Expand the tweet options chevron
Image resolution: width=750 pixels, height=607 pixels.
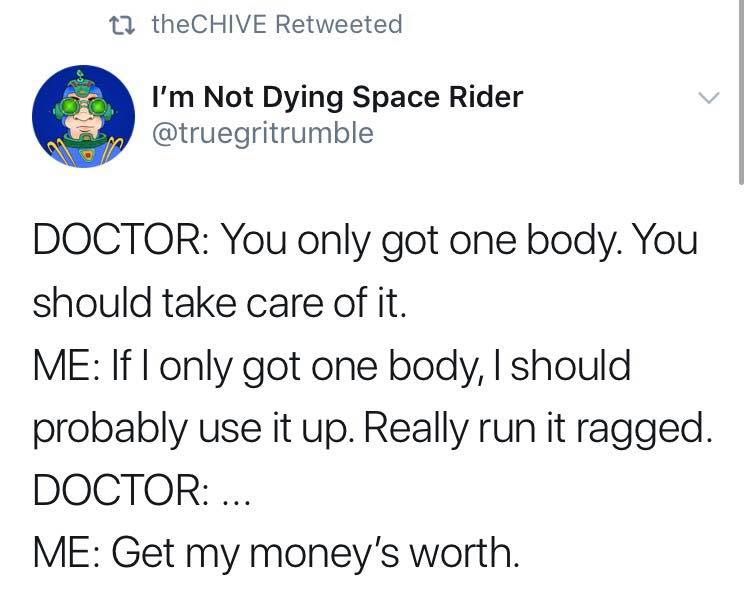tap(708, 98)
